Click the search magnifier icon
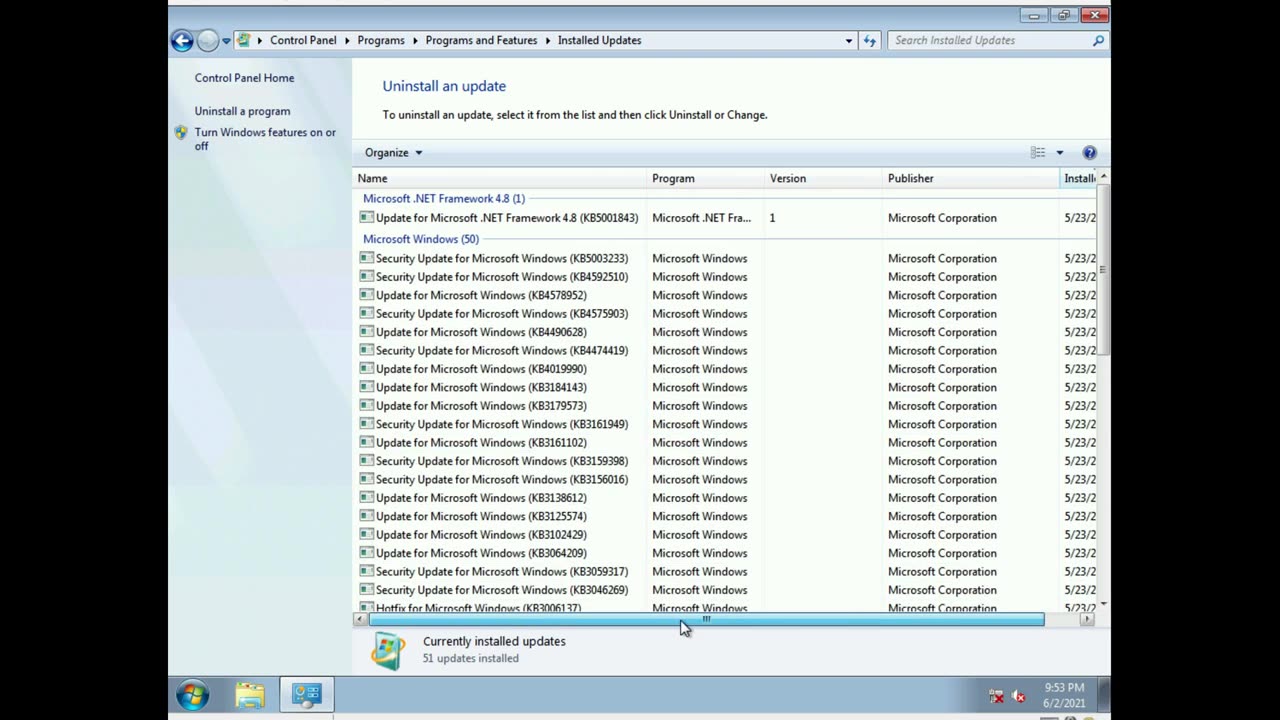The width and height of the screenshot is (1280, 720). [x=1098, y=41]
